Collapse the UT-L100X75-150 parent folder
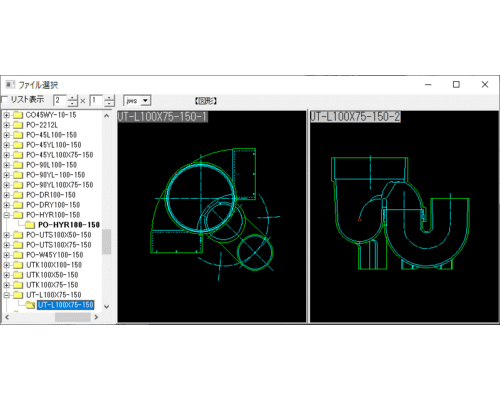 point(6,295)
